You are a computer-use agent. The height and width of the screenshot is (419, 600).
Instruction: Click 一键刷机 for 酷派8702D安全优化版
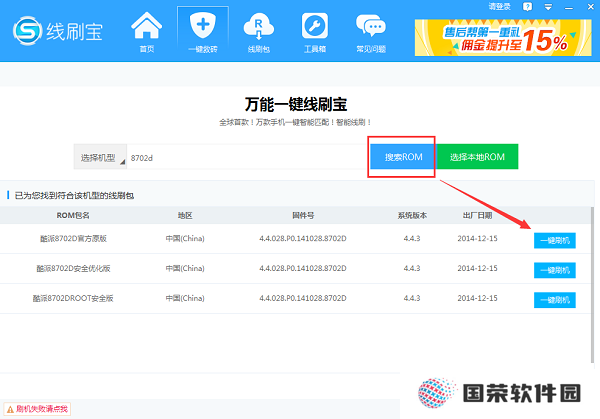tap(555, 270)
